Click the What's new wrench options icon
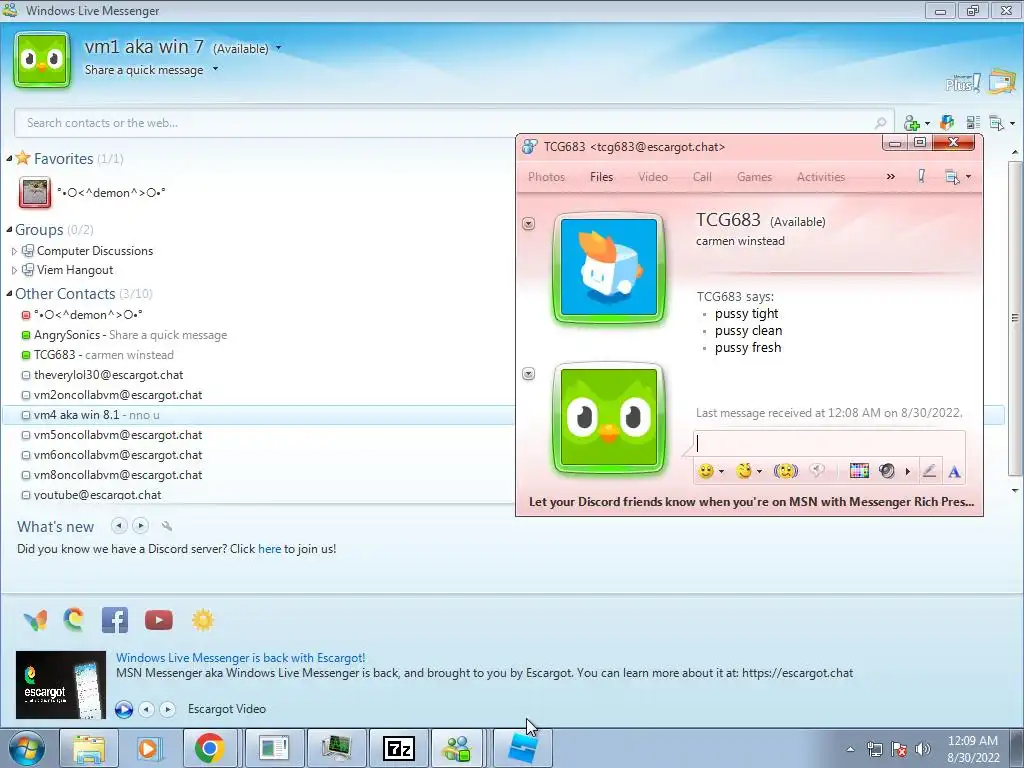Screen dimensions: 1024x768 tap(167, 526)
